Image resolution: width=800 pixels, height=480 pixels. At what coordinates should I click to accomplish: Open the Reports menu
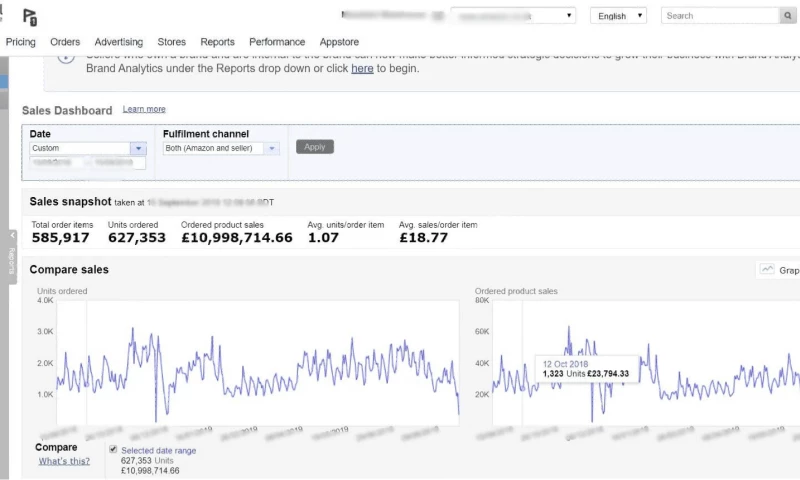pyautogui.click(x=217, y=42)
